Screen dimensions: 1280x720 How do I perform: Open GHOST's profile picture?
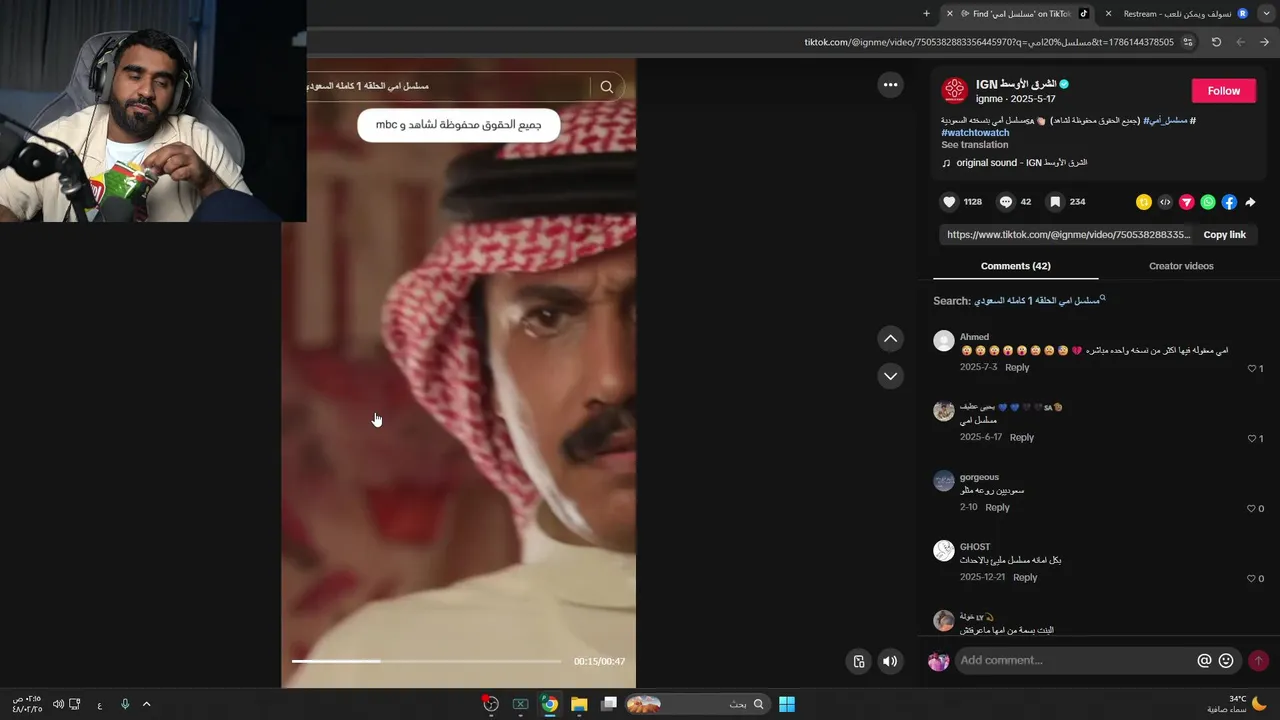click(944, 551)
